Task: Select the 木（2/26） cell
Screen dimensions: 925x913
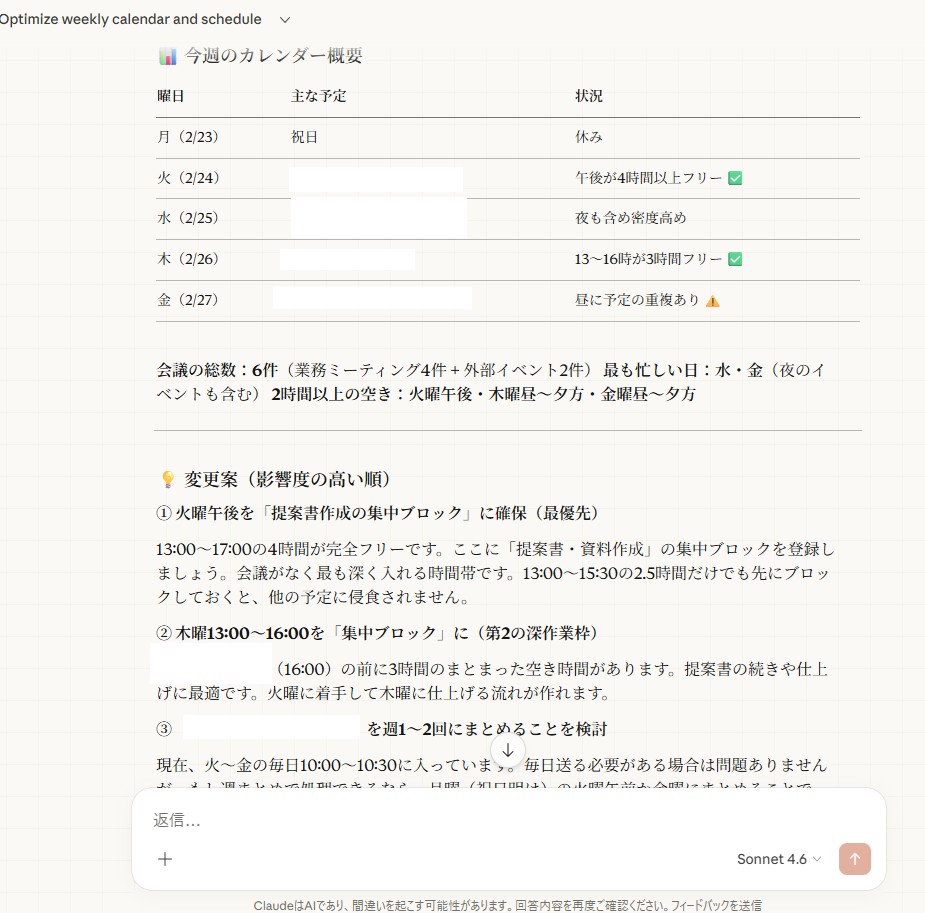Action: pyautogui.click(x=188, y=259)
